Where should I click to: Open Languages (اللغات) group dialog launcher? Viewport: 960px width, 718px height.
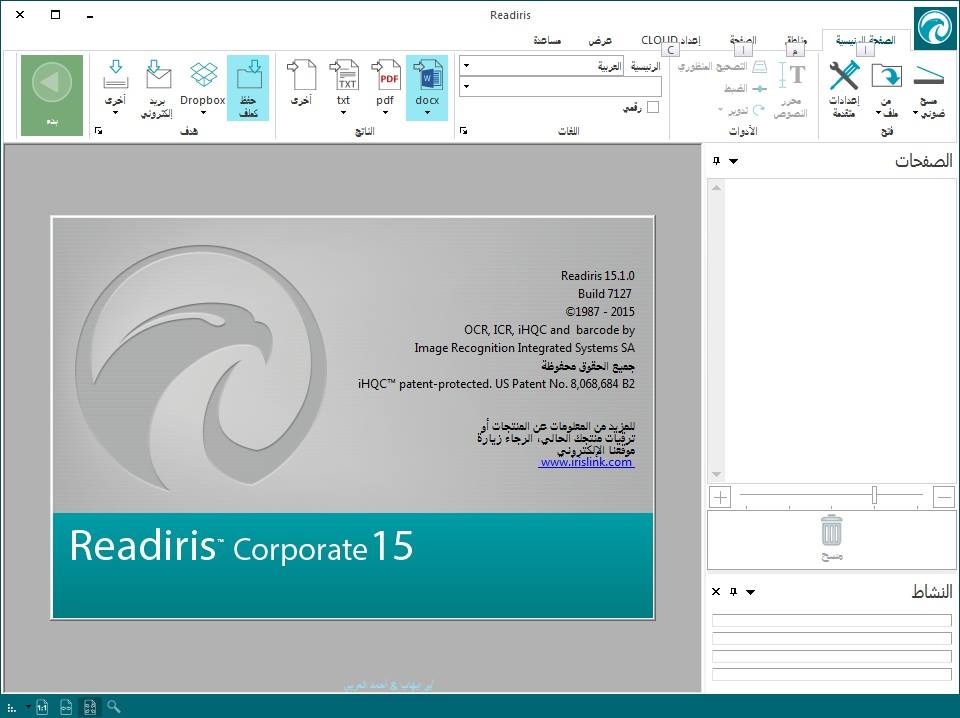point(463,130)
